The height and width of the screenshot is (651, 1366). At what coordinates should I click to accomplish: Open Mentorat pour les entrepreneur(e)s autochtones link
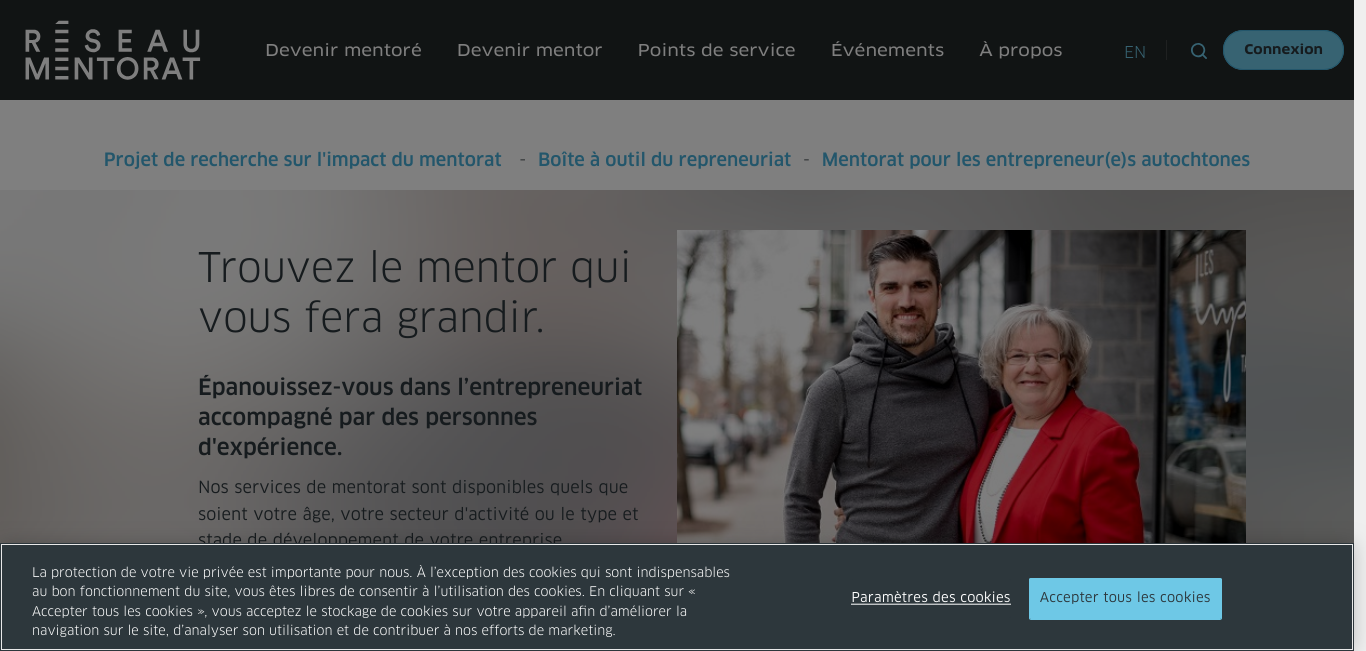tap(1036, 160)
